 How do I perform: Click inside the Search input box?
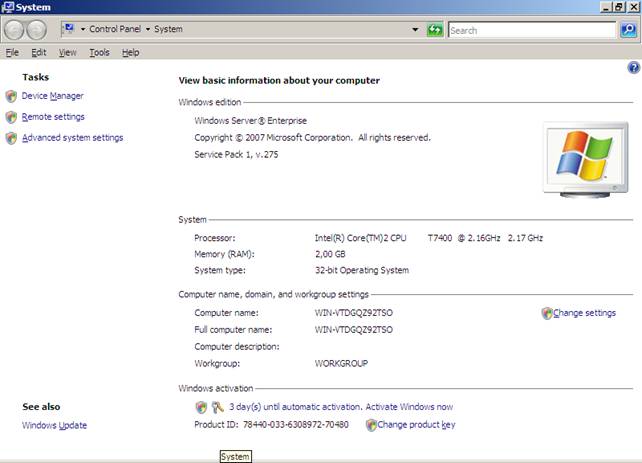(x=532, y=30)
